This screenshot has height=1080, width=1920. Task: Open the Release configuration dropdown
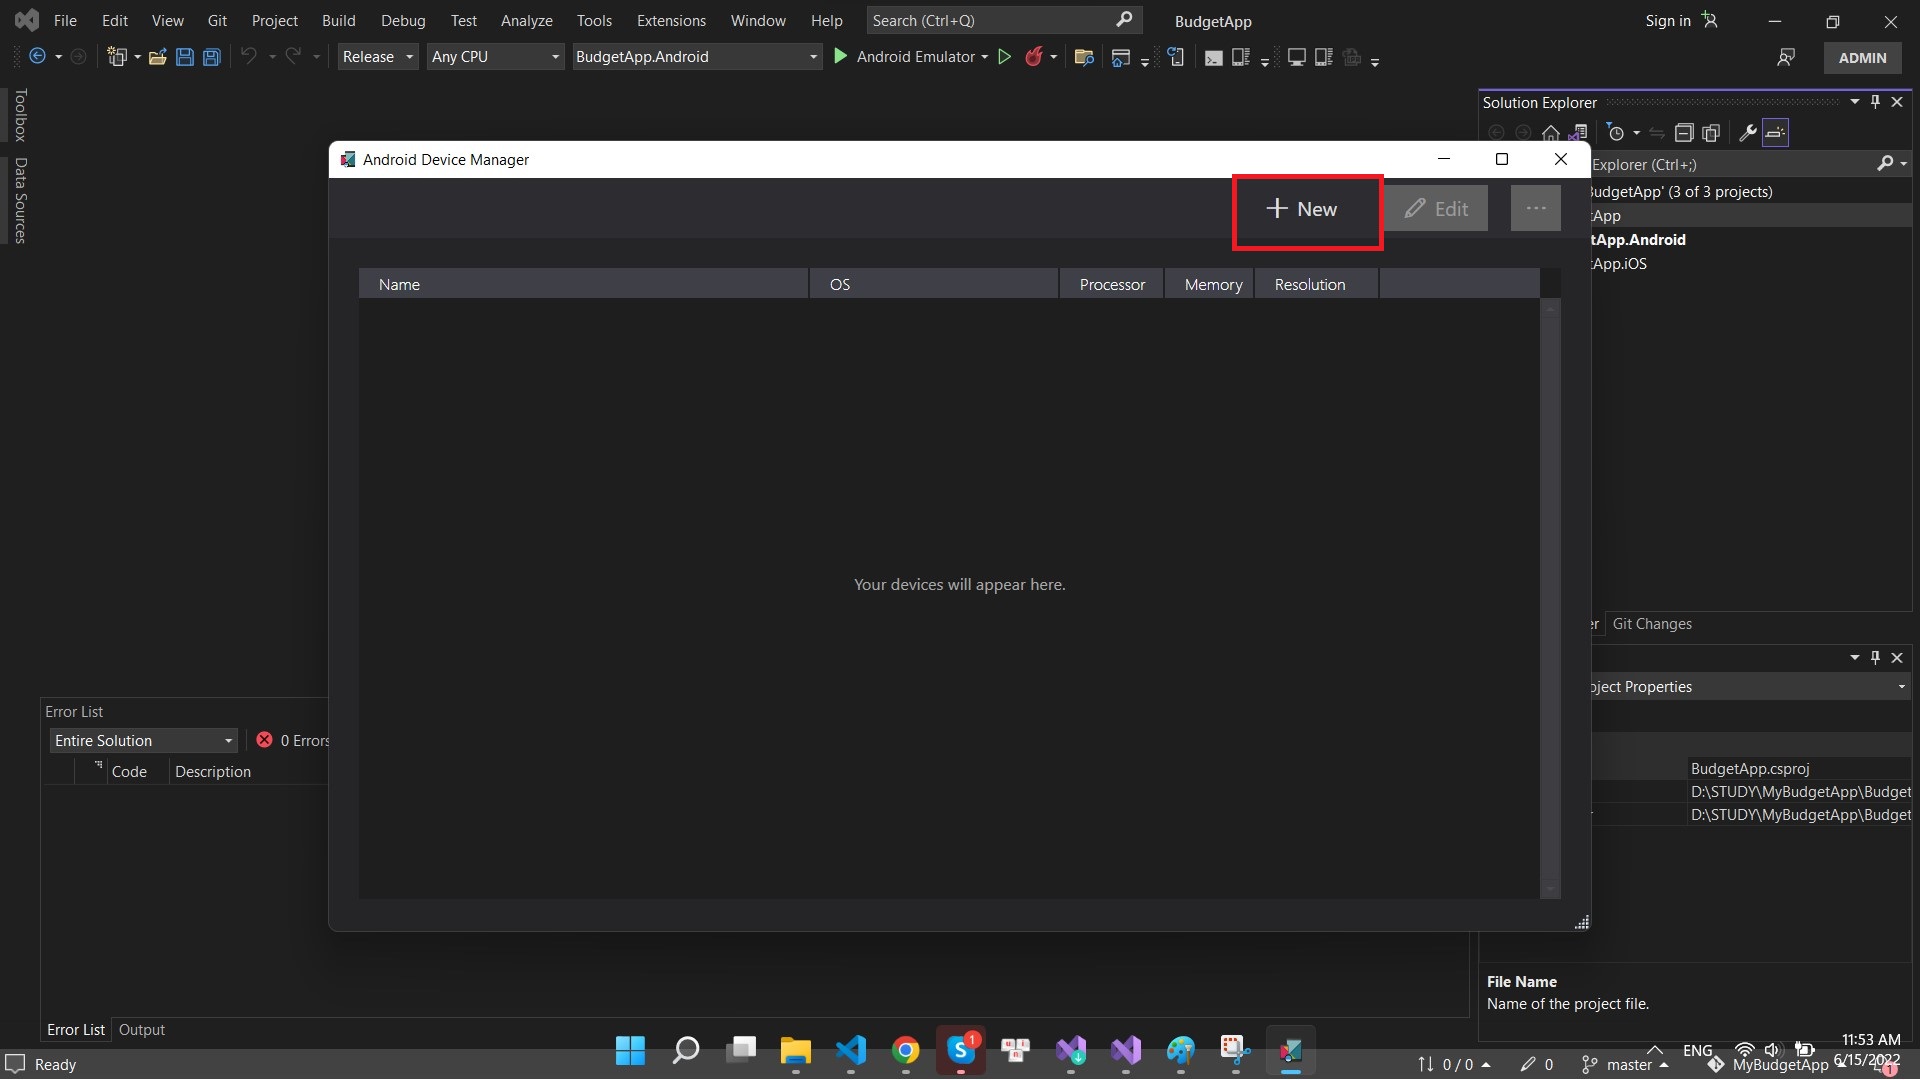[x=377, y=56]
